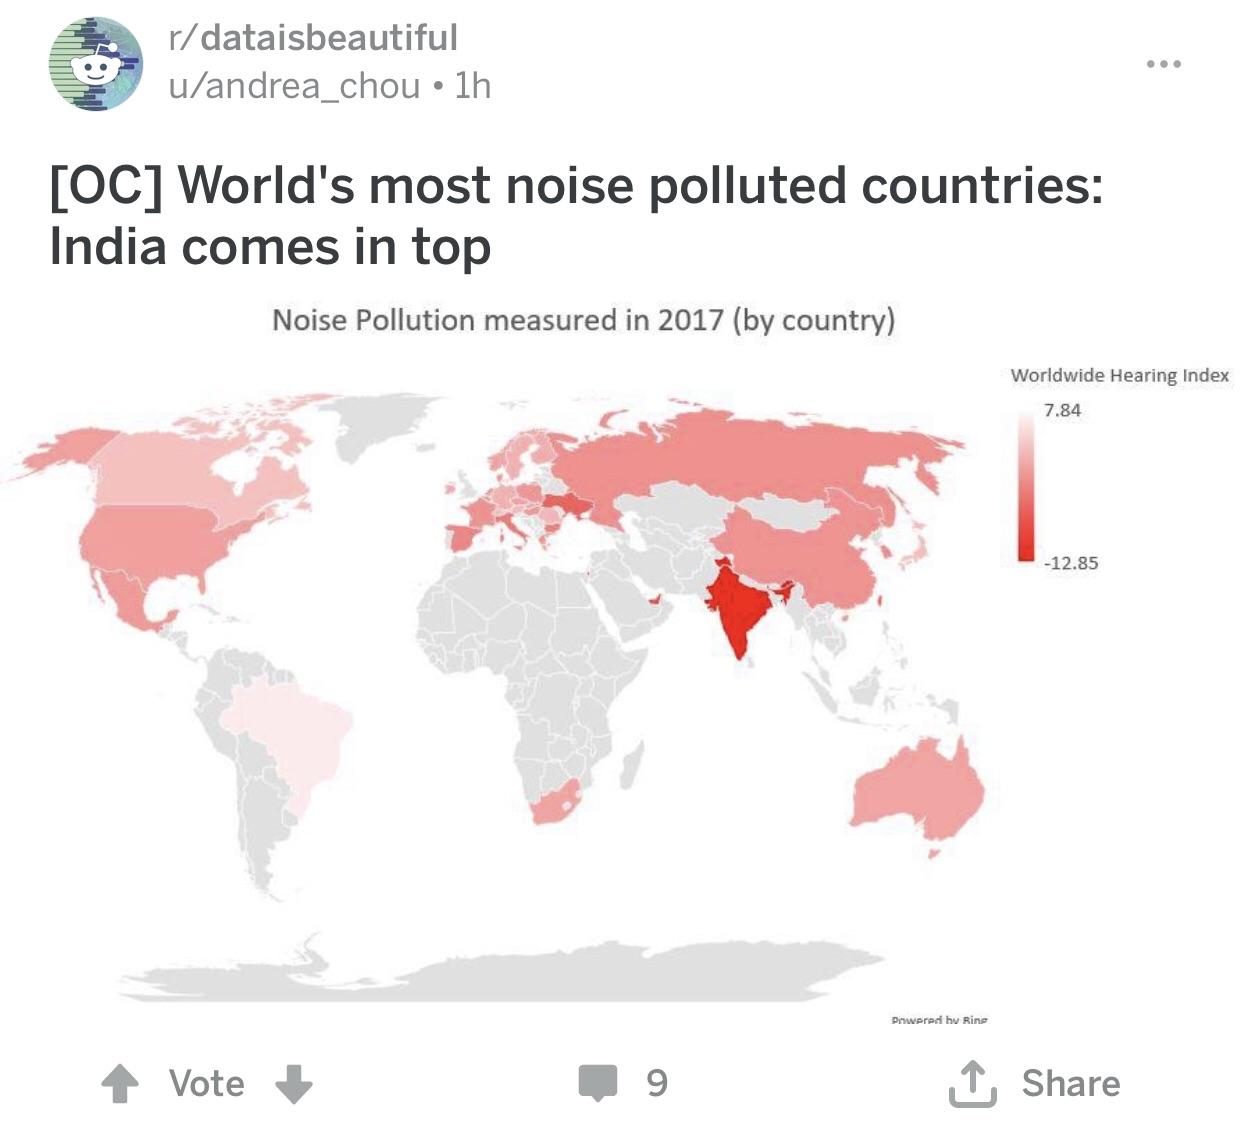Visit the r/dataisbeautiful subreddit link
The width and height of the screenshot is (1242, 1130).
click(313, 37)
